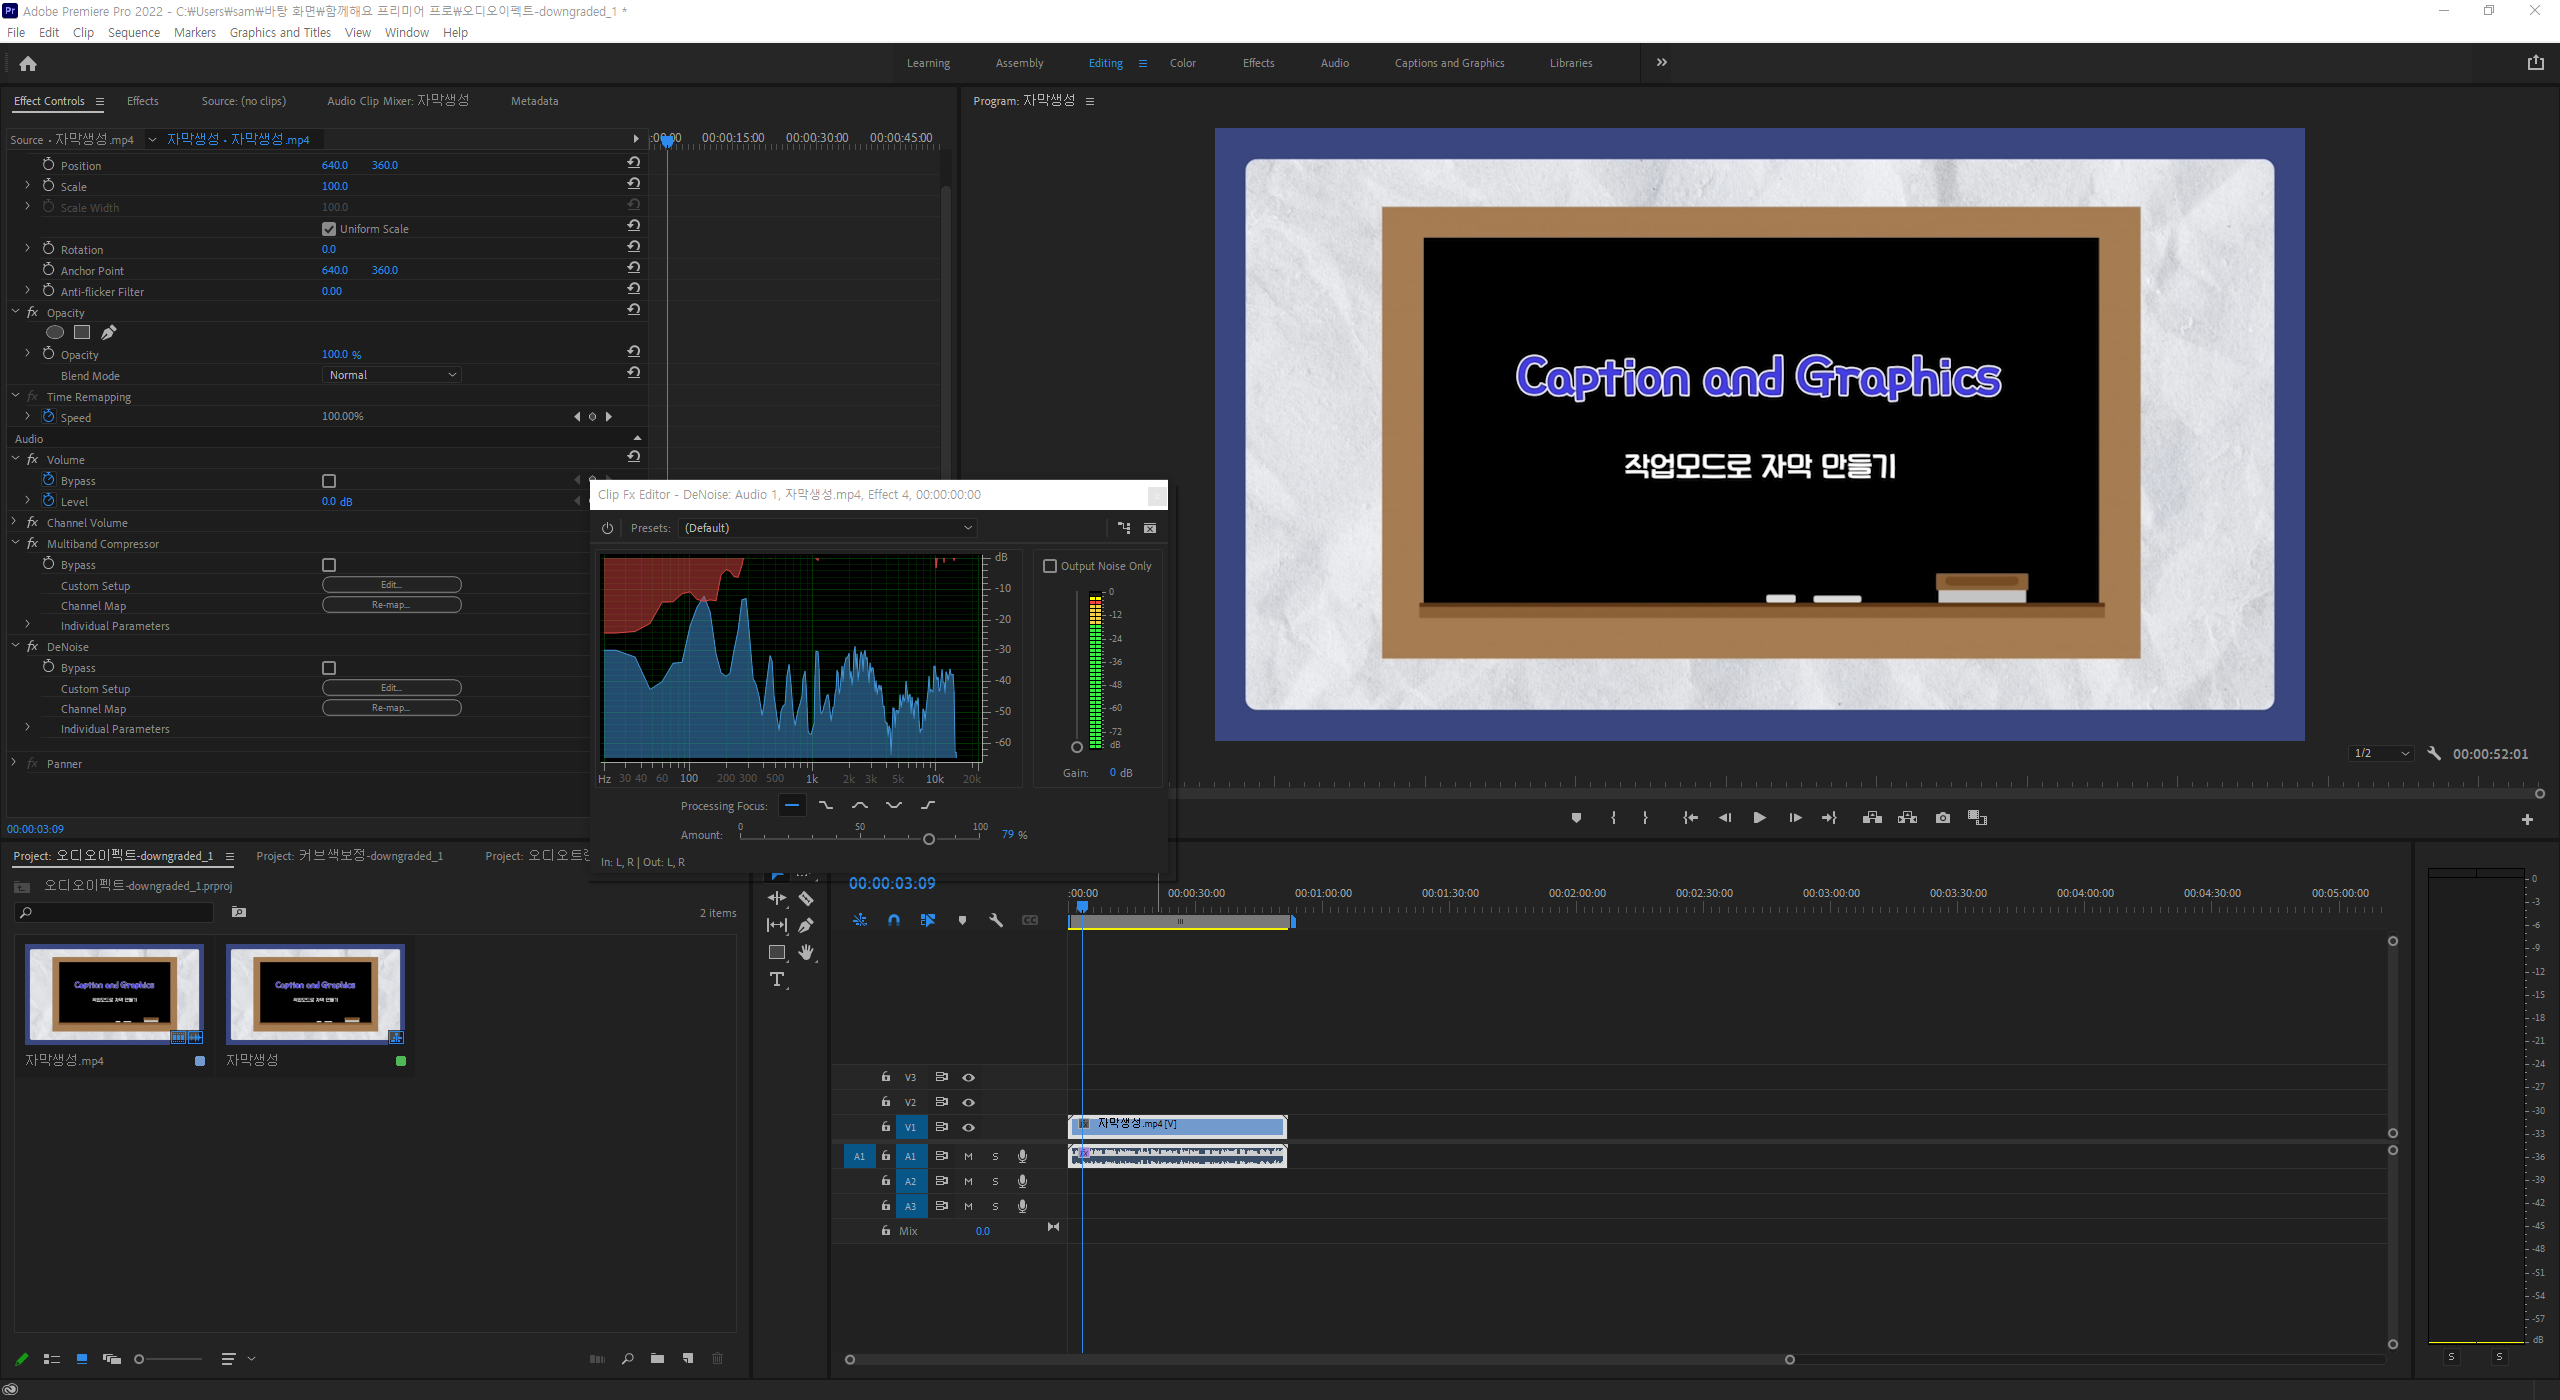Click the Add Marker button in Program monitor
This screenshot has height=1400, width=2560.
tap(1576, 818)
